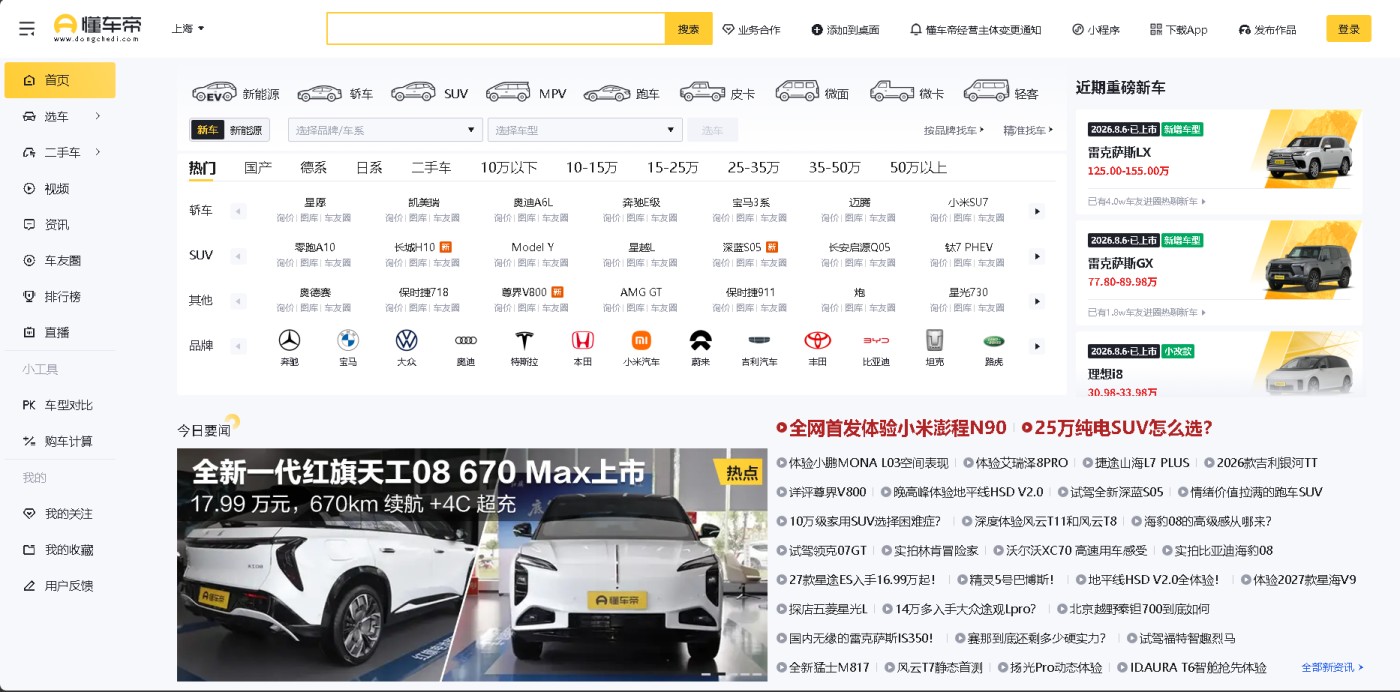Screen dimensions: 1400x692
Task: Open the 奔驰 Mercedes brand logo
Action: pyautogui.click(x=289, y=340)
